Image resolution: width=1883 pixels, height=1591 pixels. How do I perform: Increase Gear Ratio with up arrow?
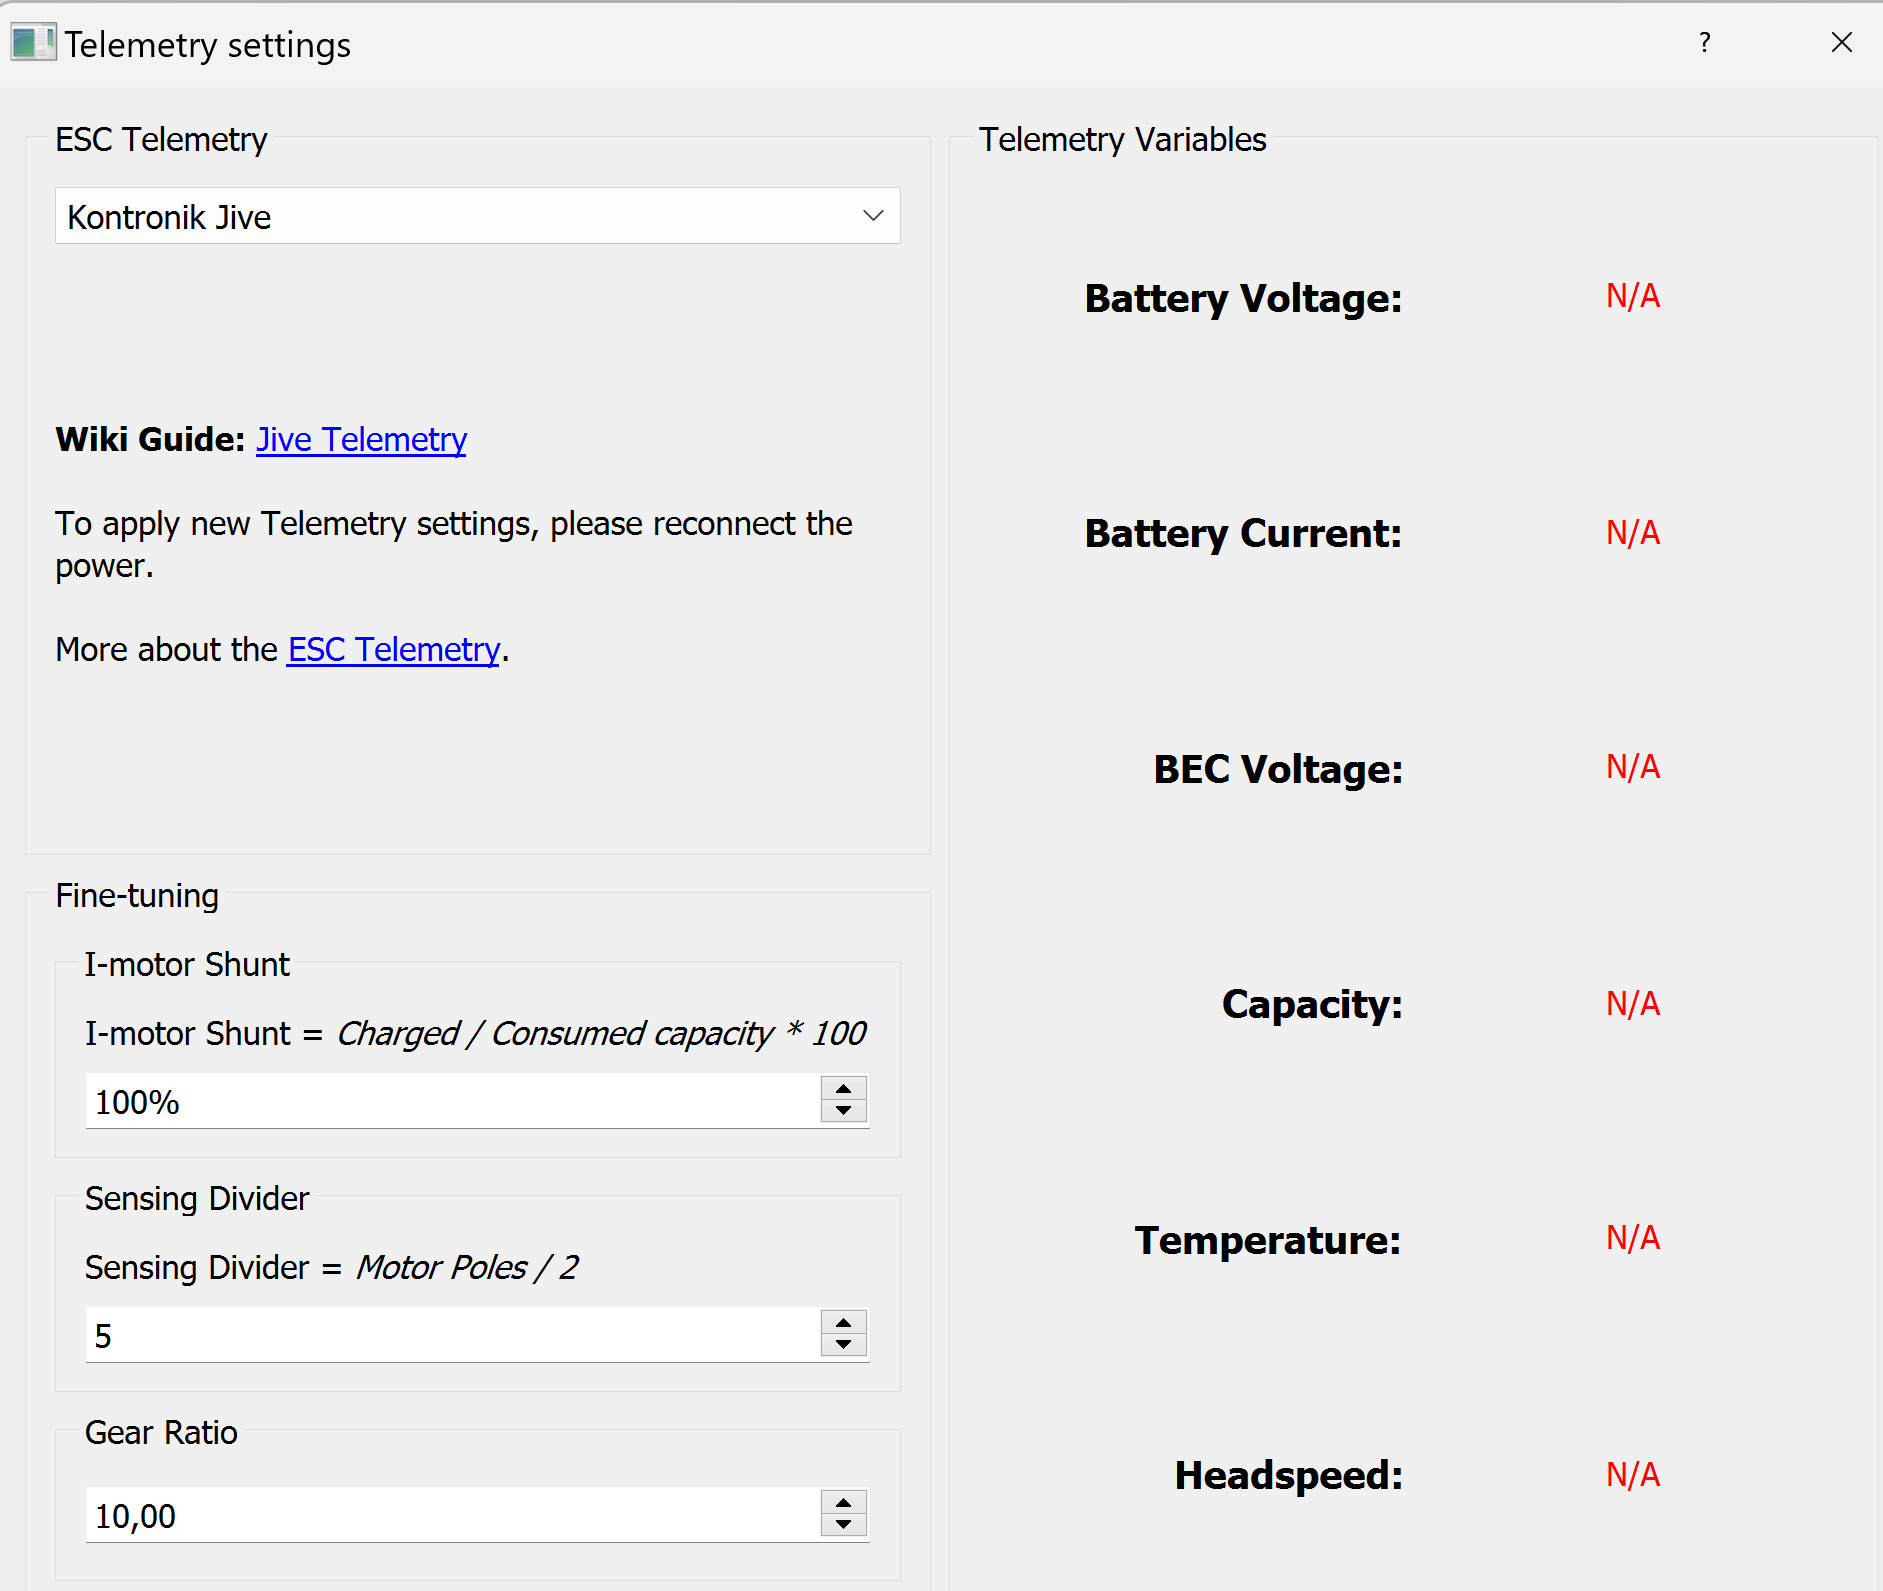[844, 1503]
